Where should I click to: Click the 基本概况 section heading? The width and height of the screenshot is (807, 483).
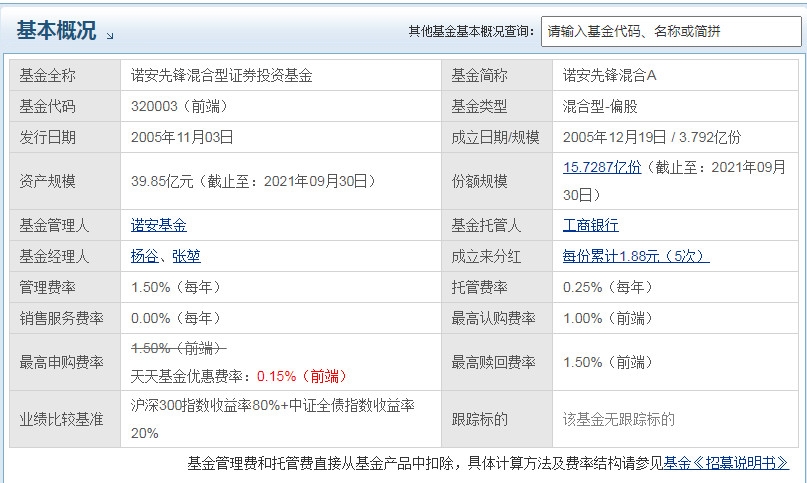coord(56,31)
